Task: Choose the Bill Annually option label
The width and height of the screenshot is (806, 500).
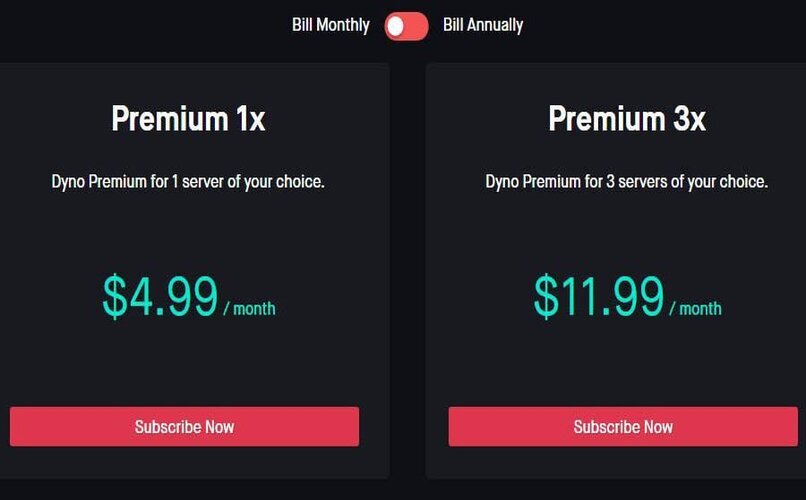Action: coord(482,25)
